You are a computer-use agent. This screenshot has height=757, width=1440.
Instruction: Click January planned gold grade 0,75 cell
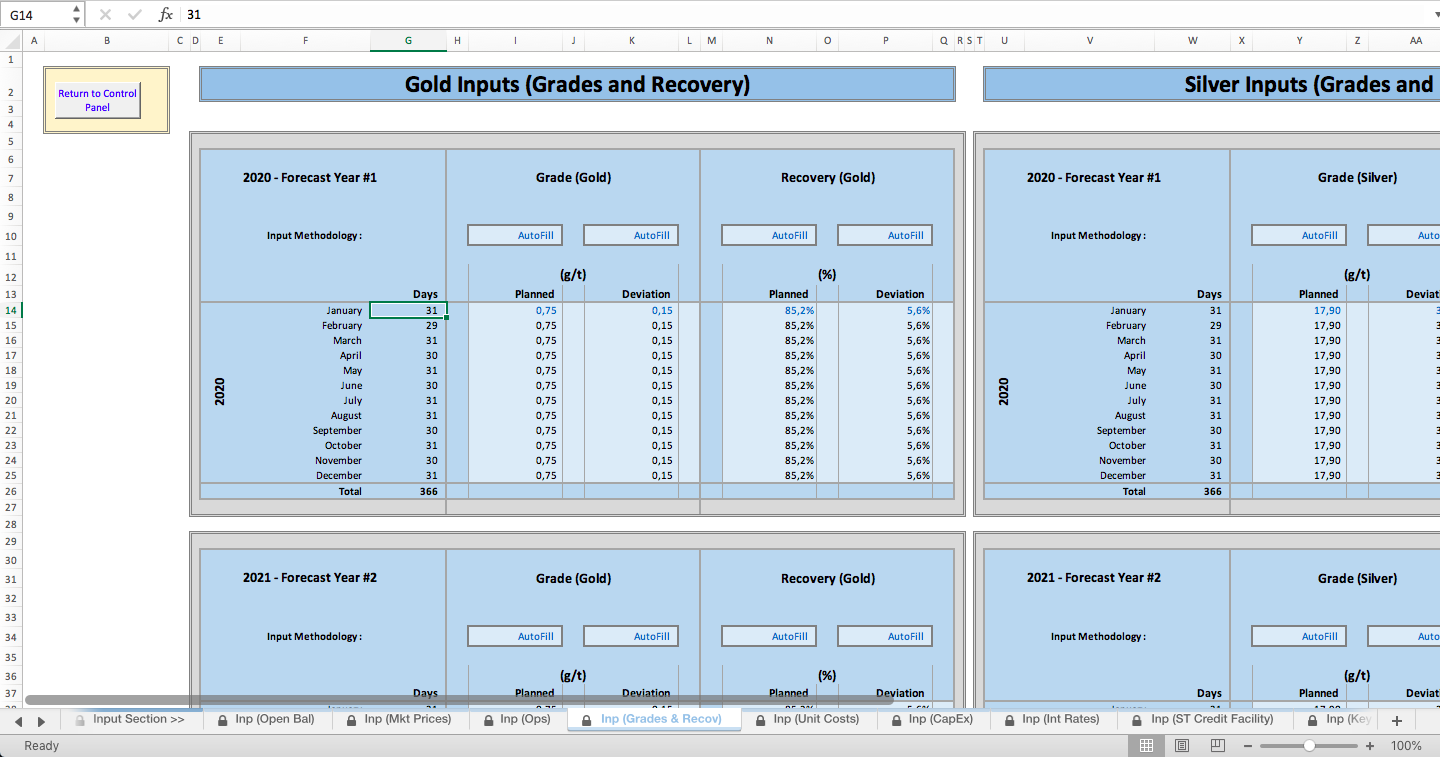[x=515, y=310]
